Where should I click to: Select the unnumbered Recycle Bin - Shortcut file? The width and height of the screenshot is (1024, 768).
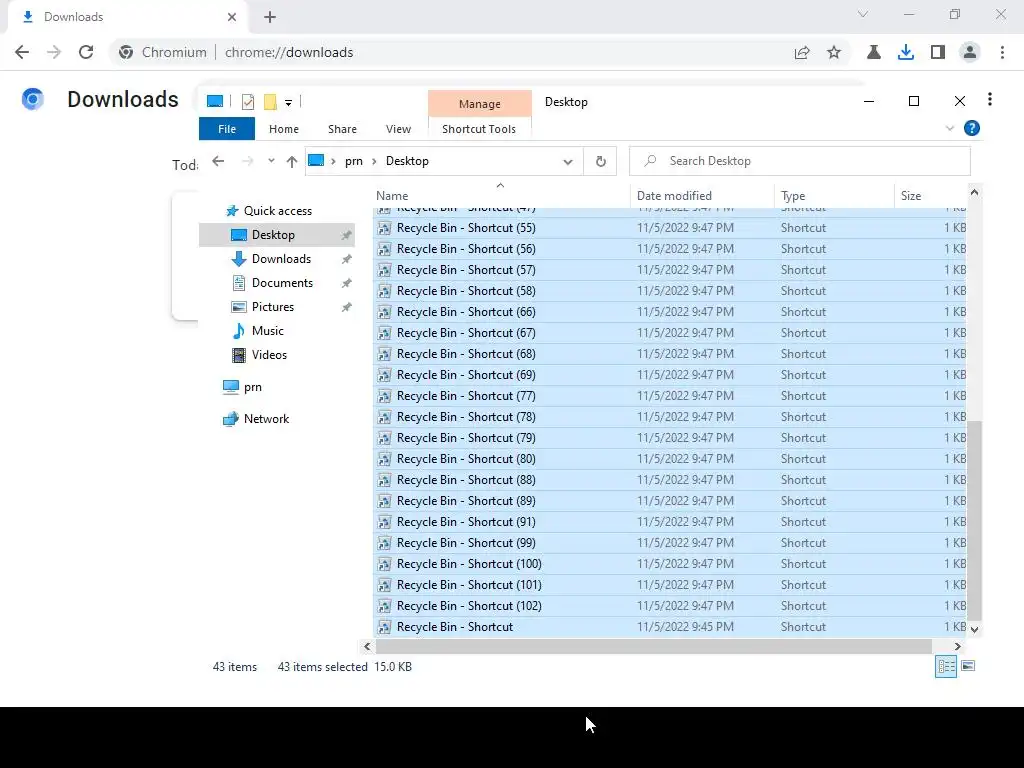670,627
